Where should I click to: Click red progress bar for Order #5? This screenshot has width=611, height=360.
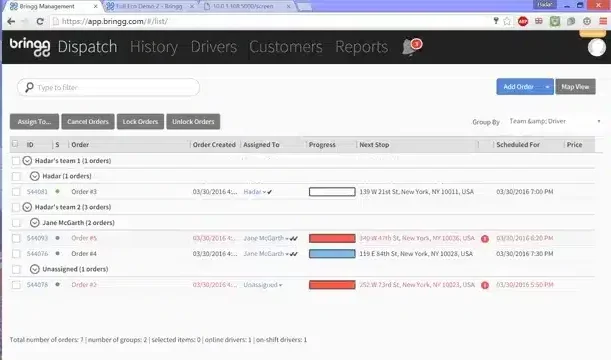pyautogui.click(x=332, y=238)
